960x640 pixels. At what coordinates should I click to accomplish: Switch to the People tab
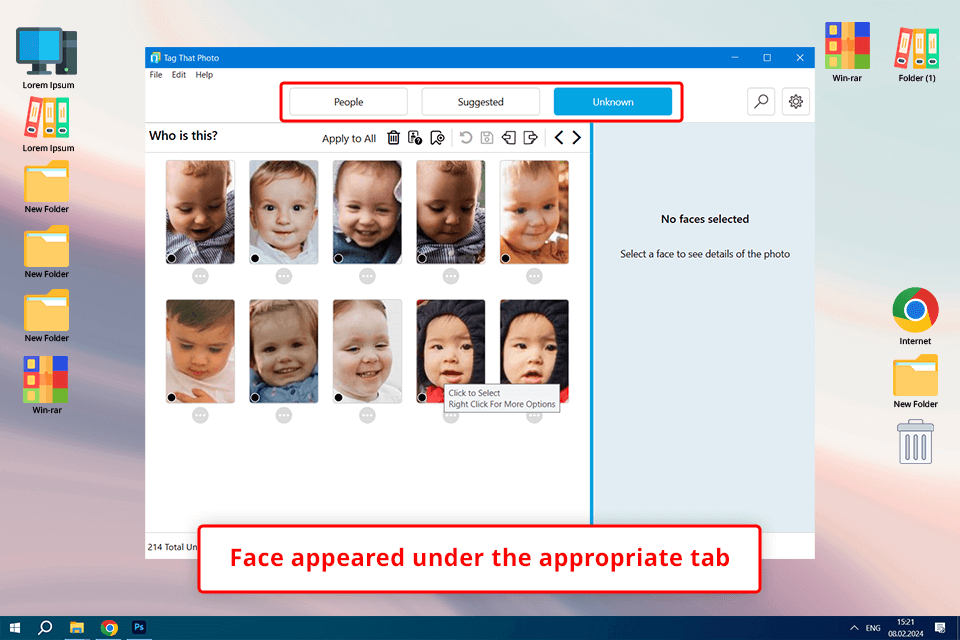coord(348,102)
